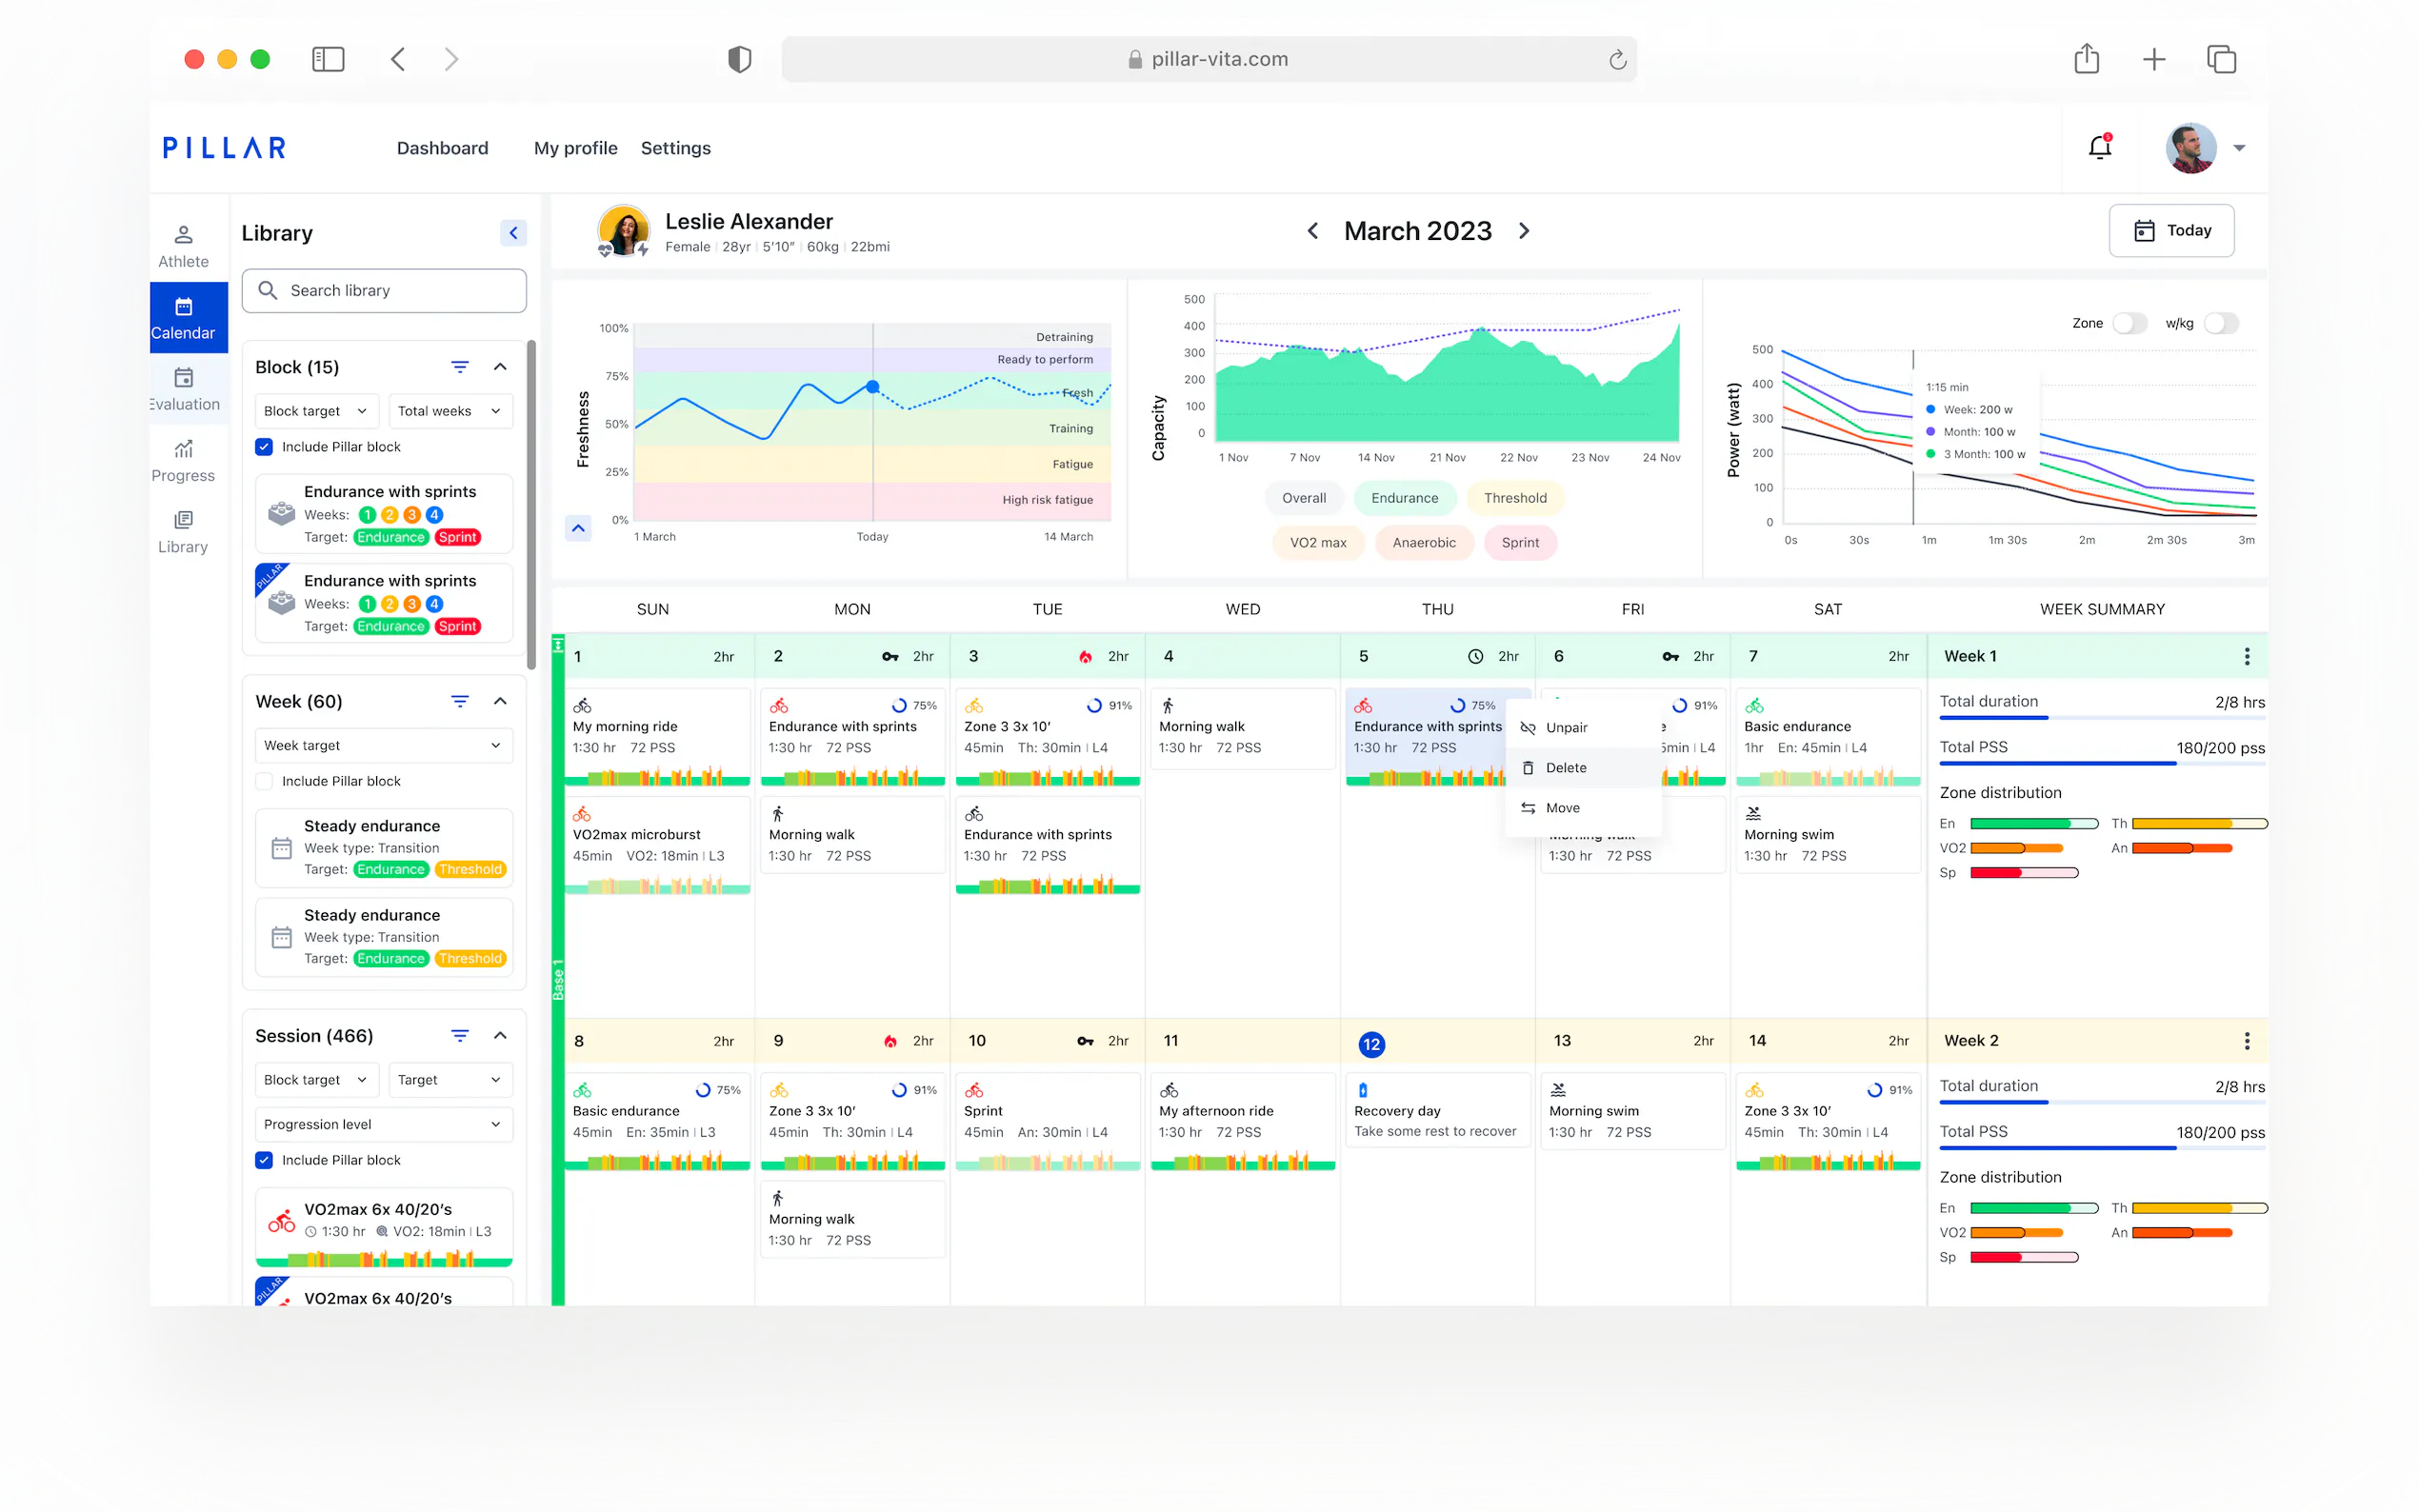Go to next month arrow
The width and height of the screenshot is (2419, 1512).
(1523, 231)
